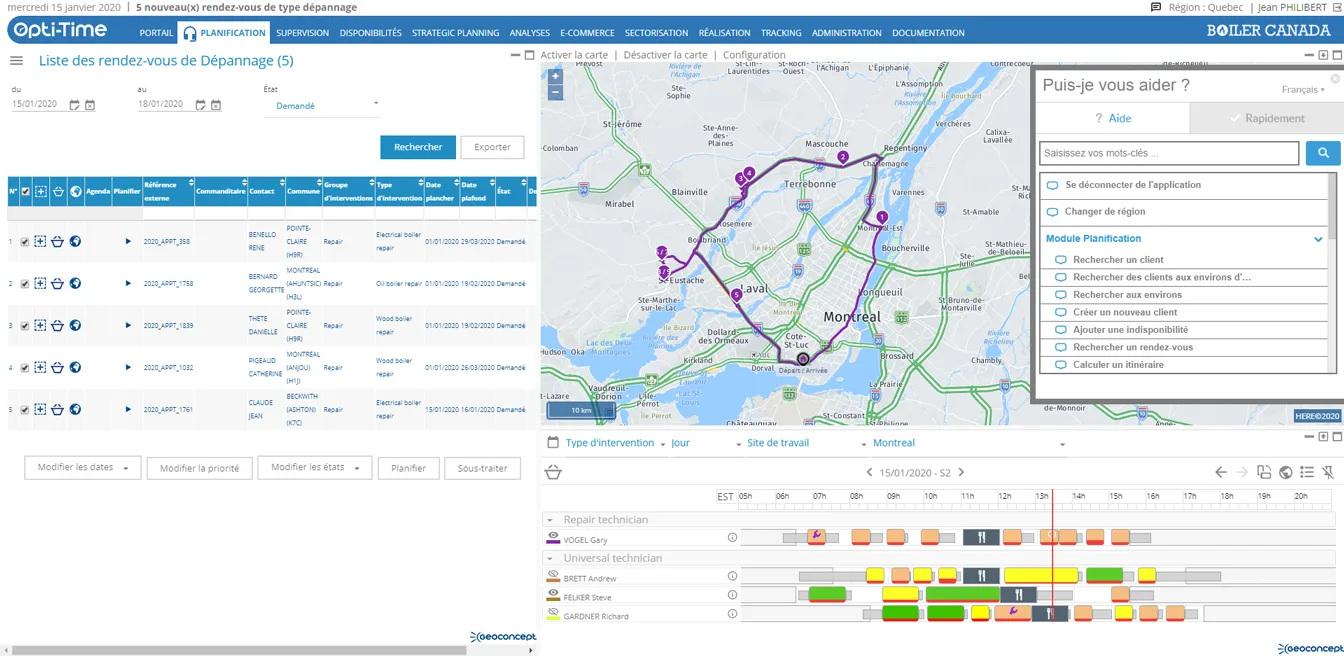Click the back arrow in Gantt toolbar
This screenshot has height=656, width=1344.
click(1221, 472)
